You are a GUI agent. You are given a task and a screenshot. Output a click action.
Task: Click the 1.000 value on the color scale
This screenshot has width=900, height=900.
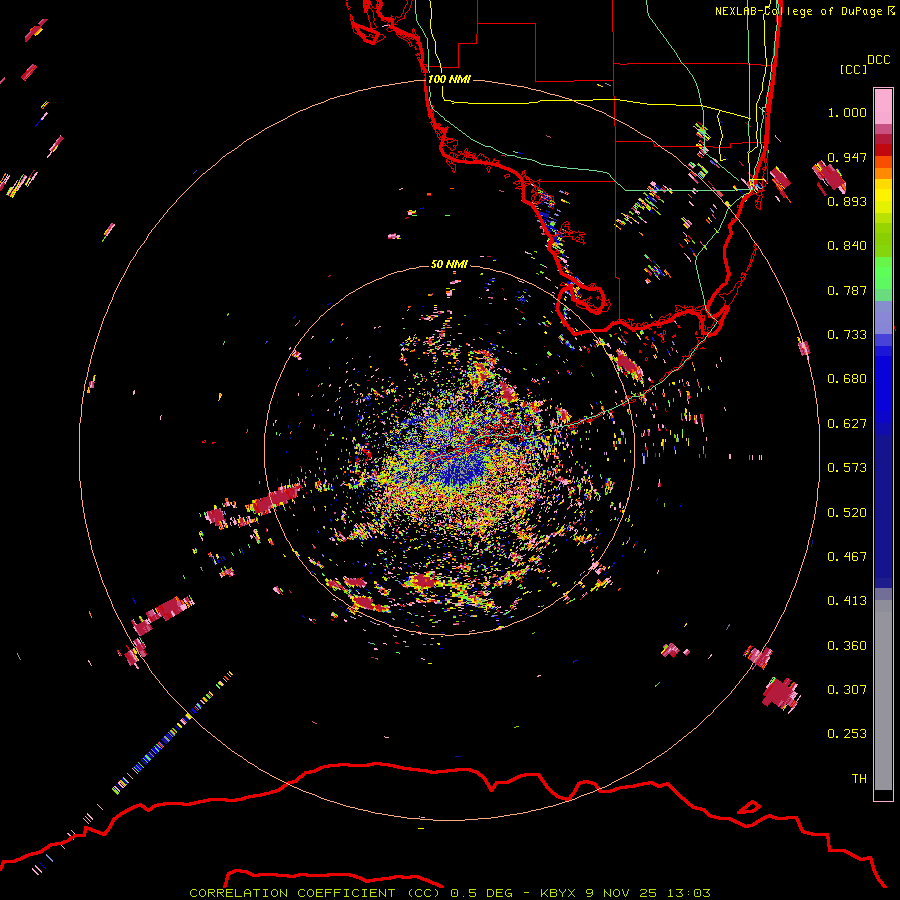coord(847,112)
